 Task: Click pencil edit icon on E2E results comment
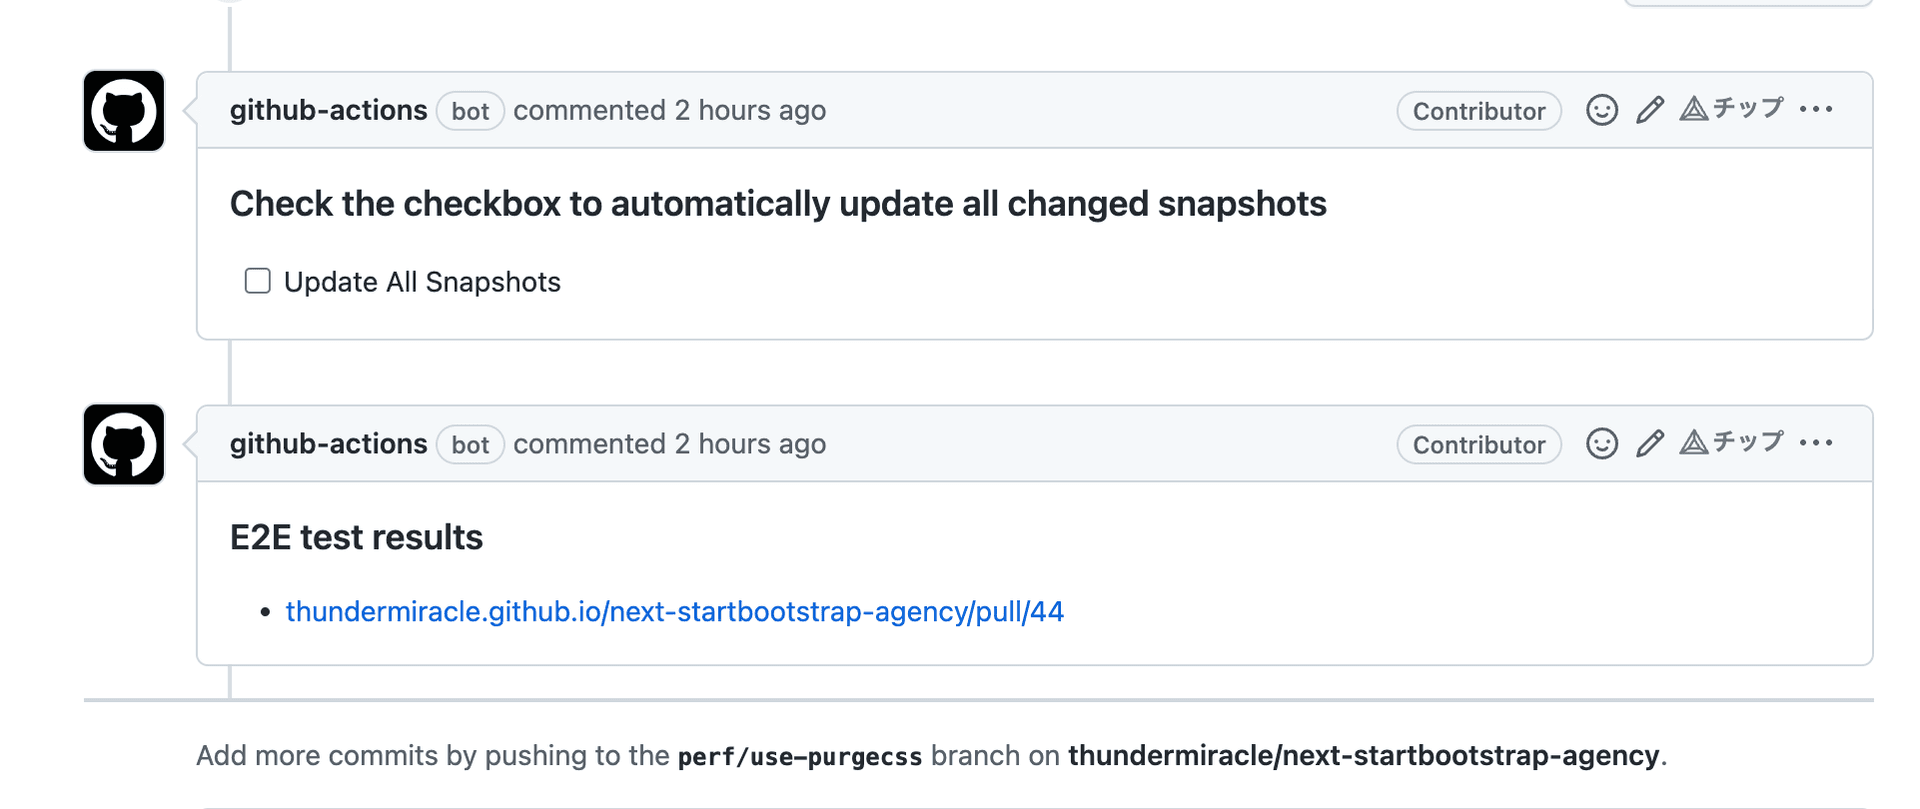click(x=1650, y=443)
